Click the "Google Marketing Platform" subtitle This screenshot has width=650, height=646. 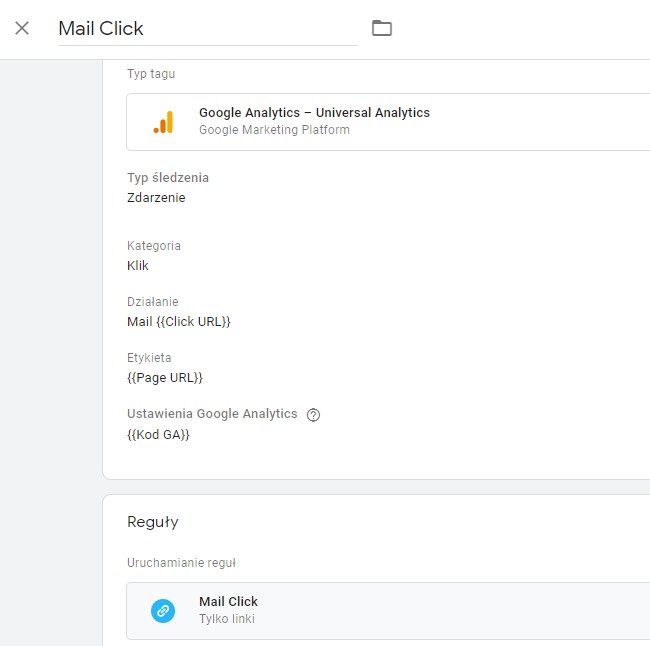coord(274,130)
